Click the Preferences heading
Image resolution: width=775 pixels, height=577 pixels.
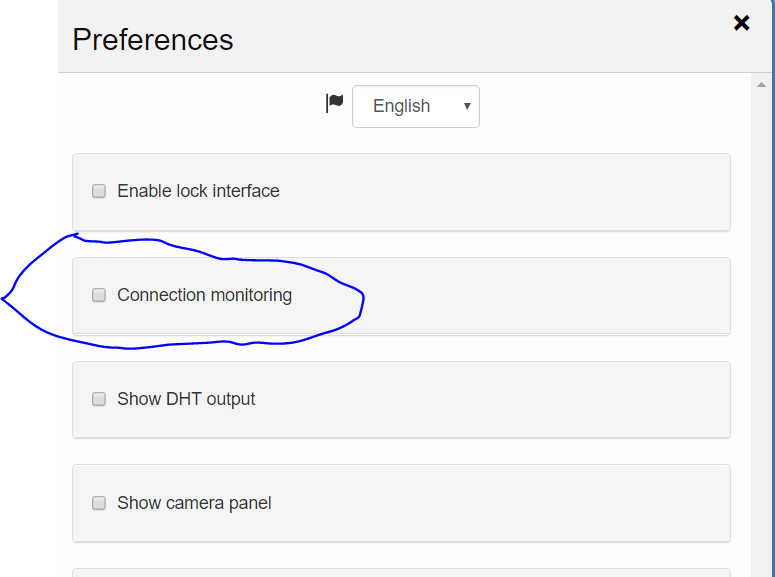click(153, 40)
